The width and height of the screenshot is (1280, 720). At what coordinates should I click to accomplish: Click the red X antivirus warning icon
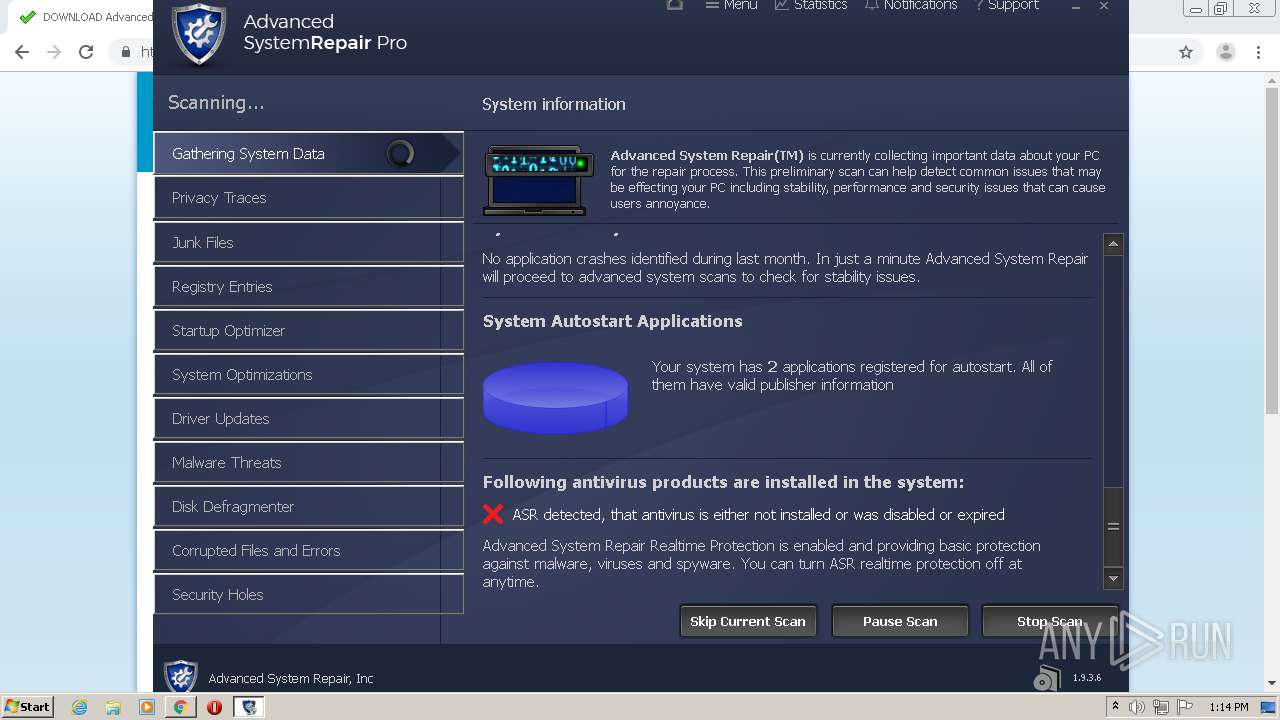pyautogui.click(x=493, y=514)
